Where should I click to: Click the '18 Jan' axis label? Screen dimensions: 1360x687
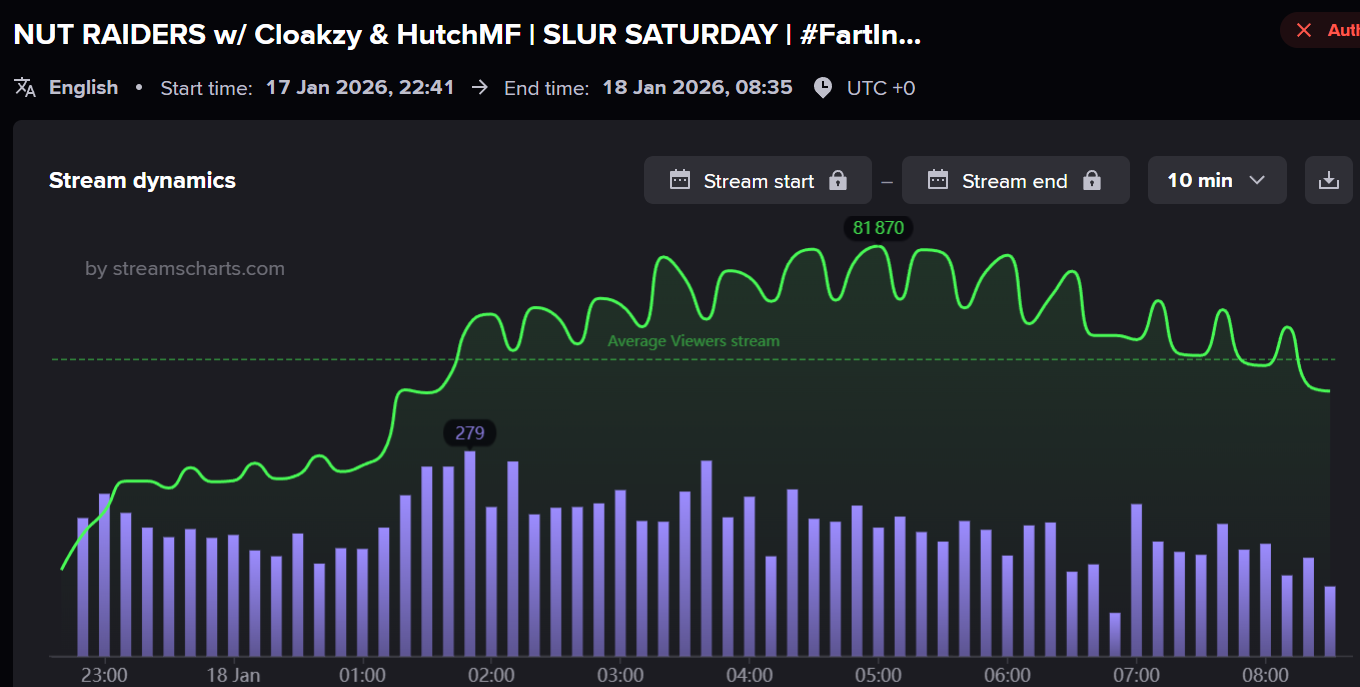pos(233,675)
